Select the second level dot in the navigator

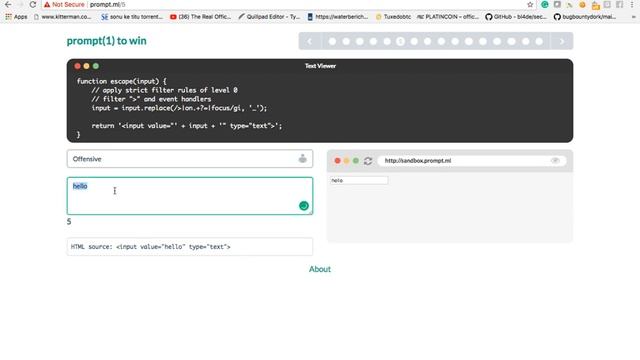coord(346,41)
